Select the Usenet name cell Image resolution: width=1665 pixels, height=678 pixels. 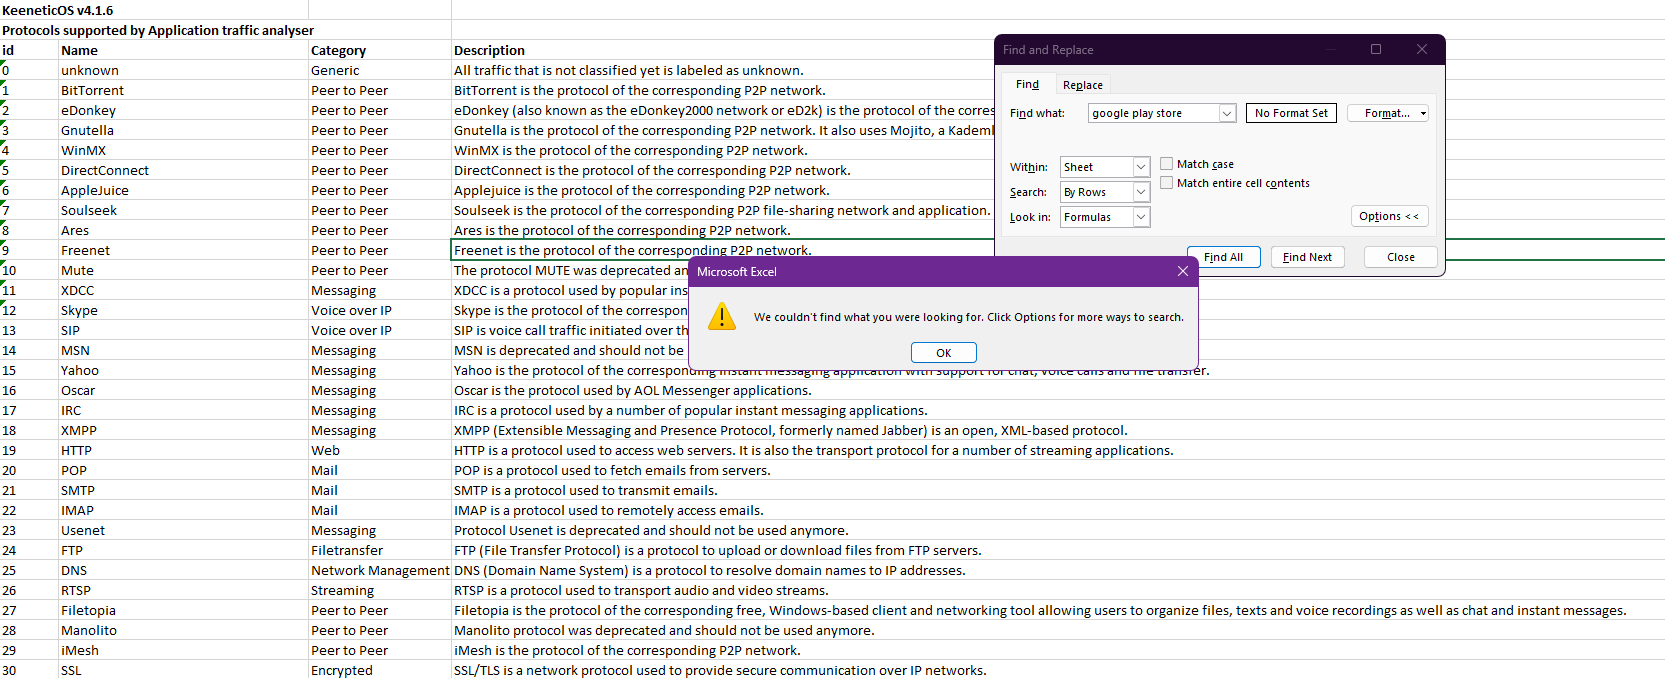pos(183,530)
